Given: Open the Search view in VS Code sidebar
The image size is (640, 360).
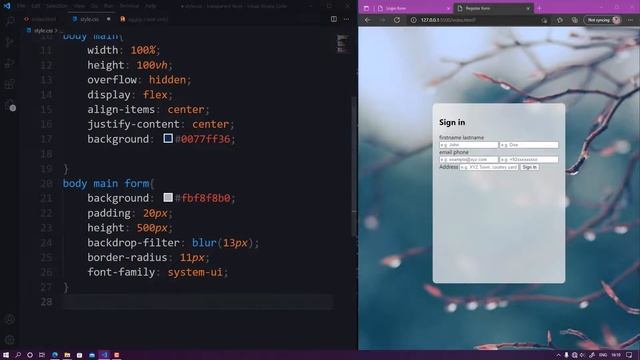Looking at the screenshot, I should 10,20.
